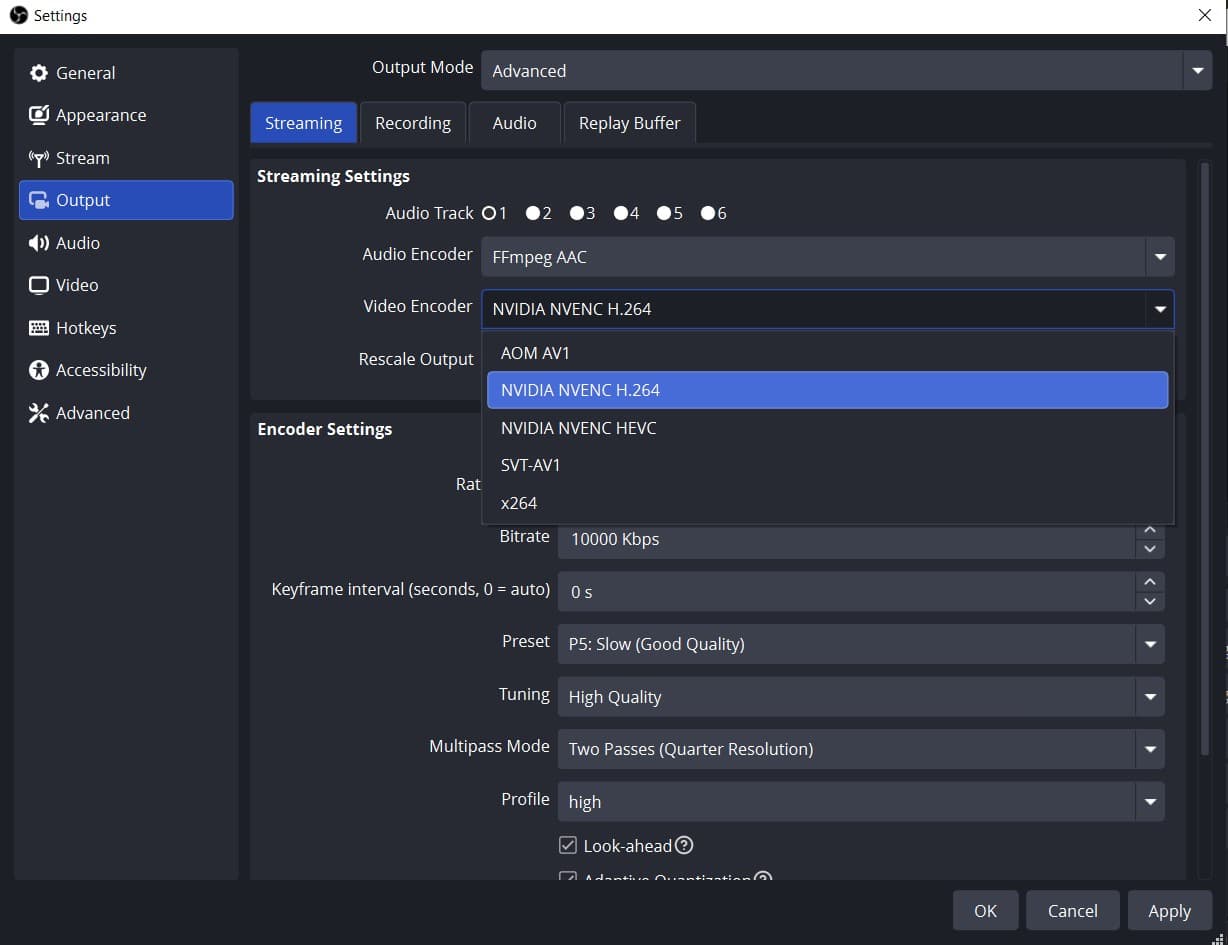1228x945 pixels.
Task: Toggle the Look-ahead checkbox
Action: pos(568,845)
